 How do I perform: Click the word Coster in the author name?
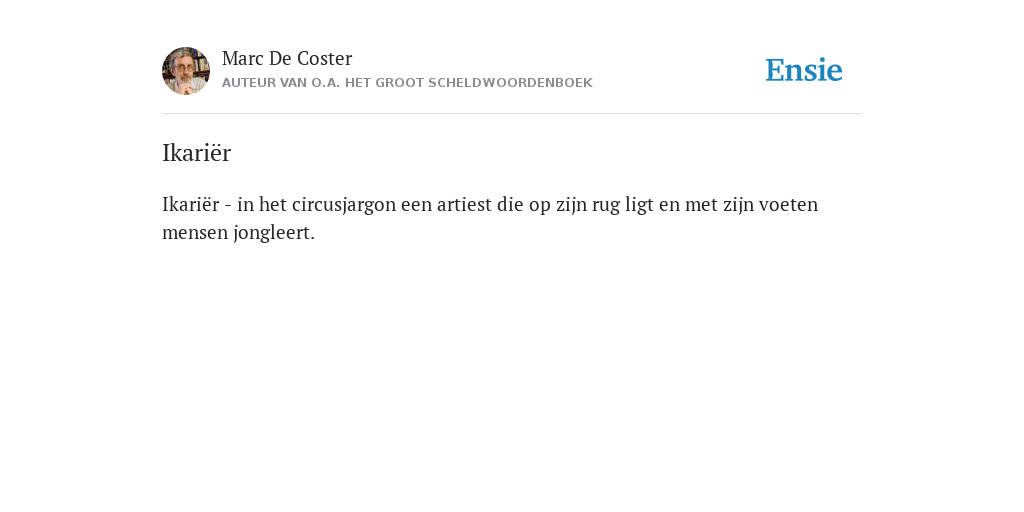[324, 58]
